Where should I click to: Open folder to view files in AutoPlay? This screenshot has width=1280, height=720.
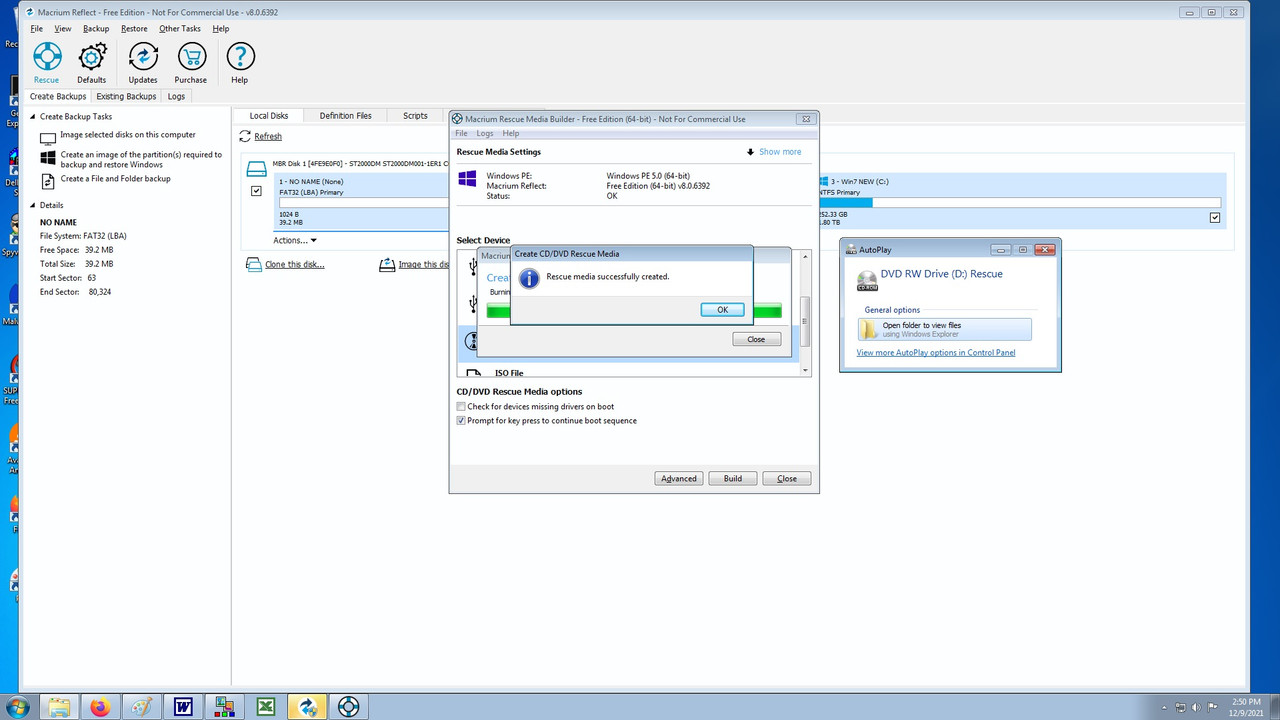click(x=944, y=329)
